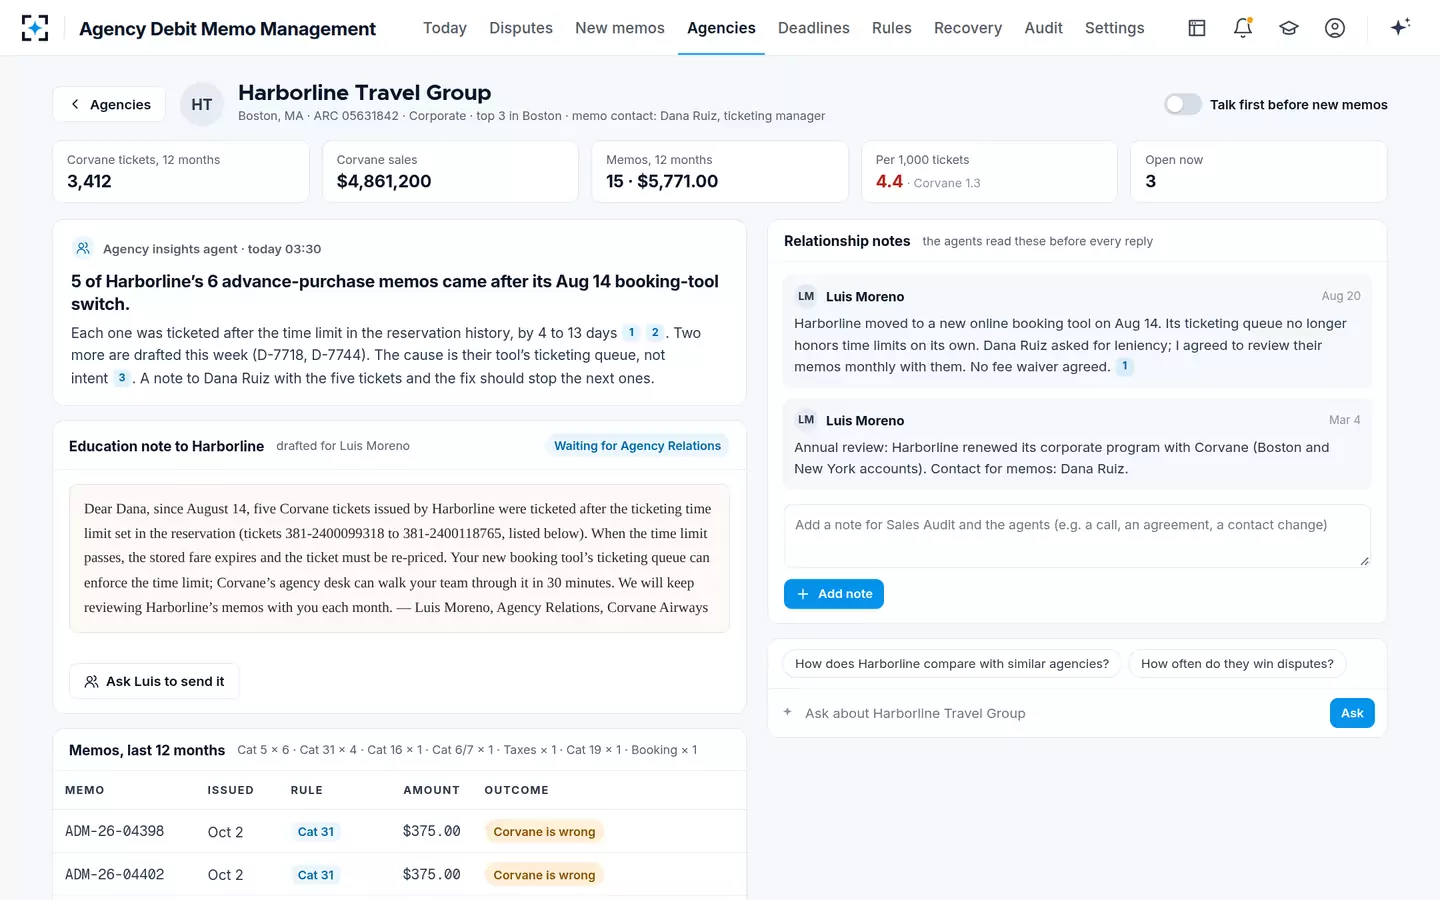Screen dimensions: 1440x900
Task: Open citation 2 in the insight text
Action: (655, 333)
